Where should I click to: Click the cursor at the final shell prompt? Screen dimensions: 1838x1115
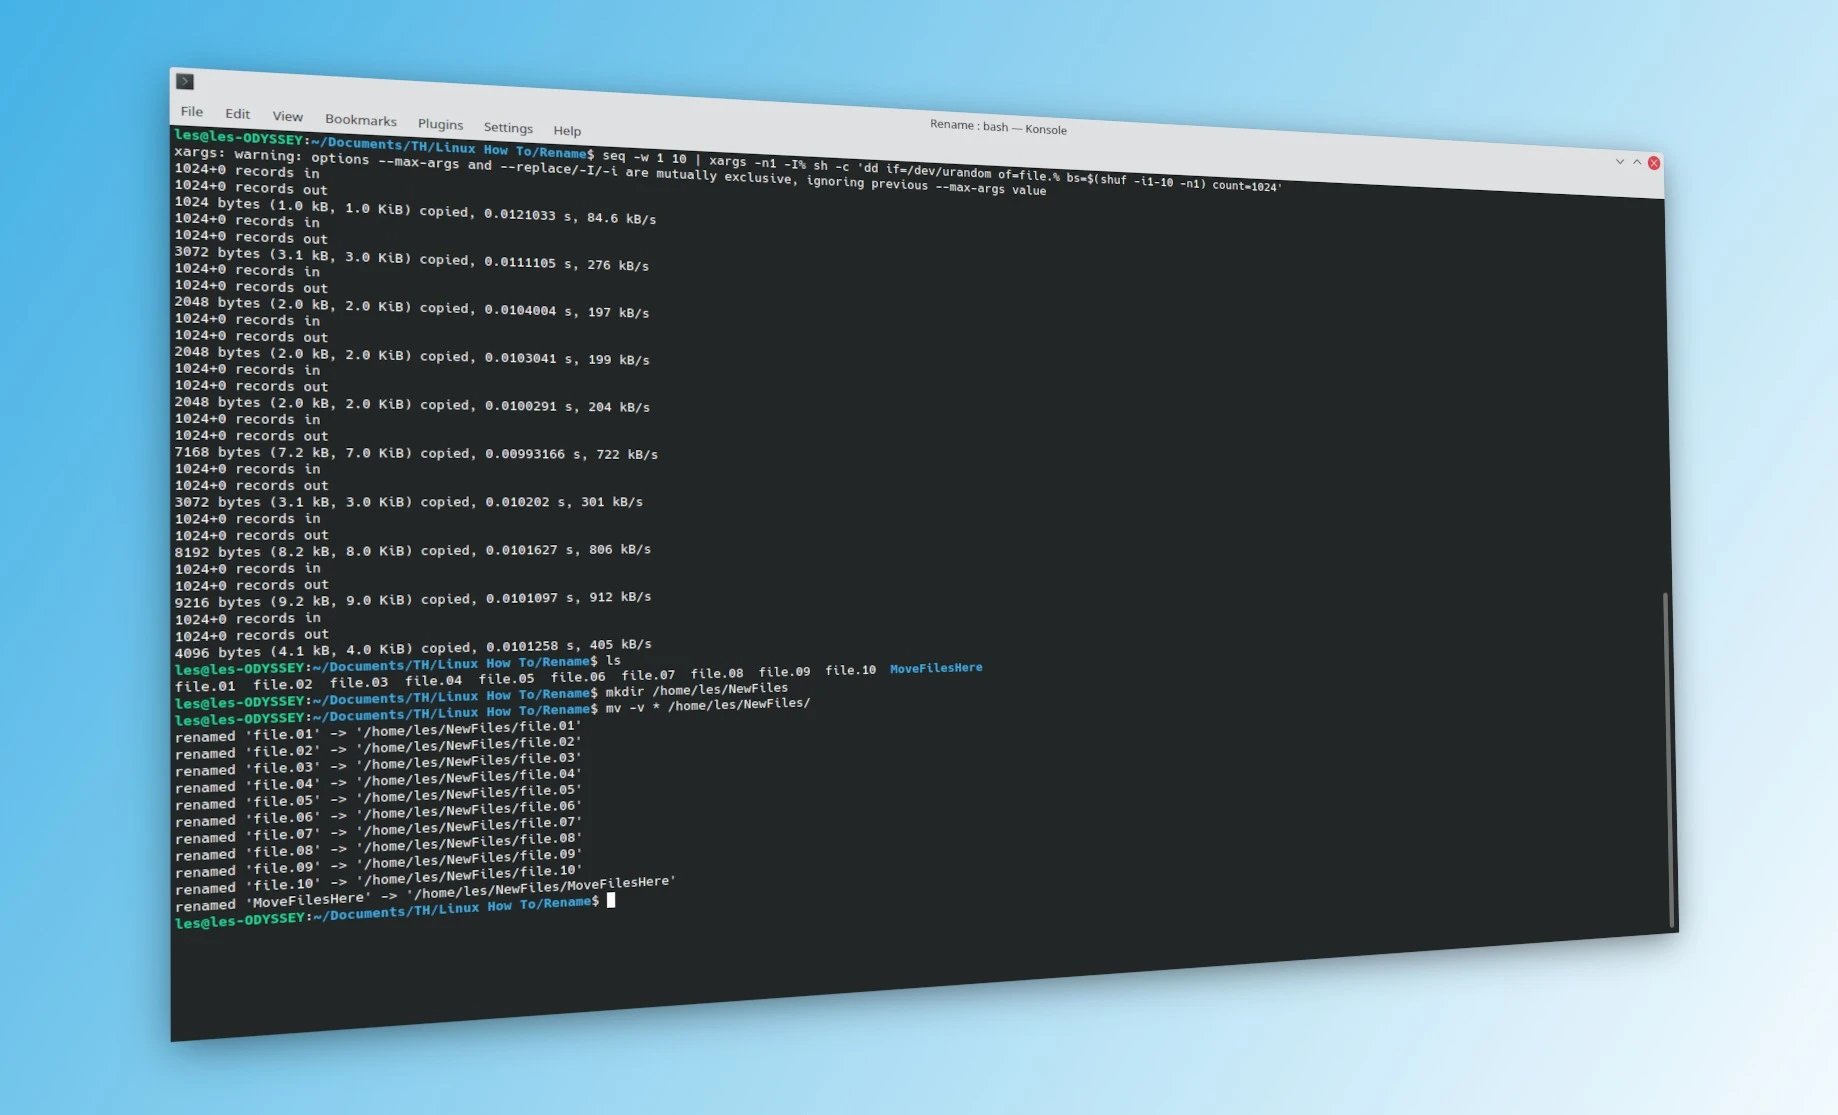[611, 900]
